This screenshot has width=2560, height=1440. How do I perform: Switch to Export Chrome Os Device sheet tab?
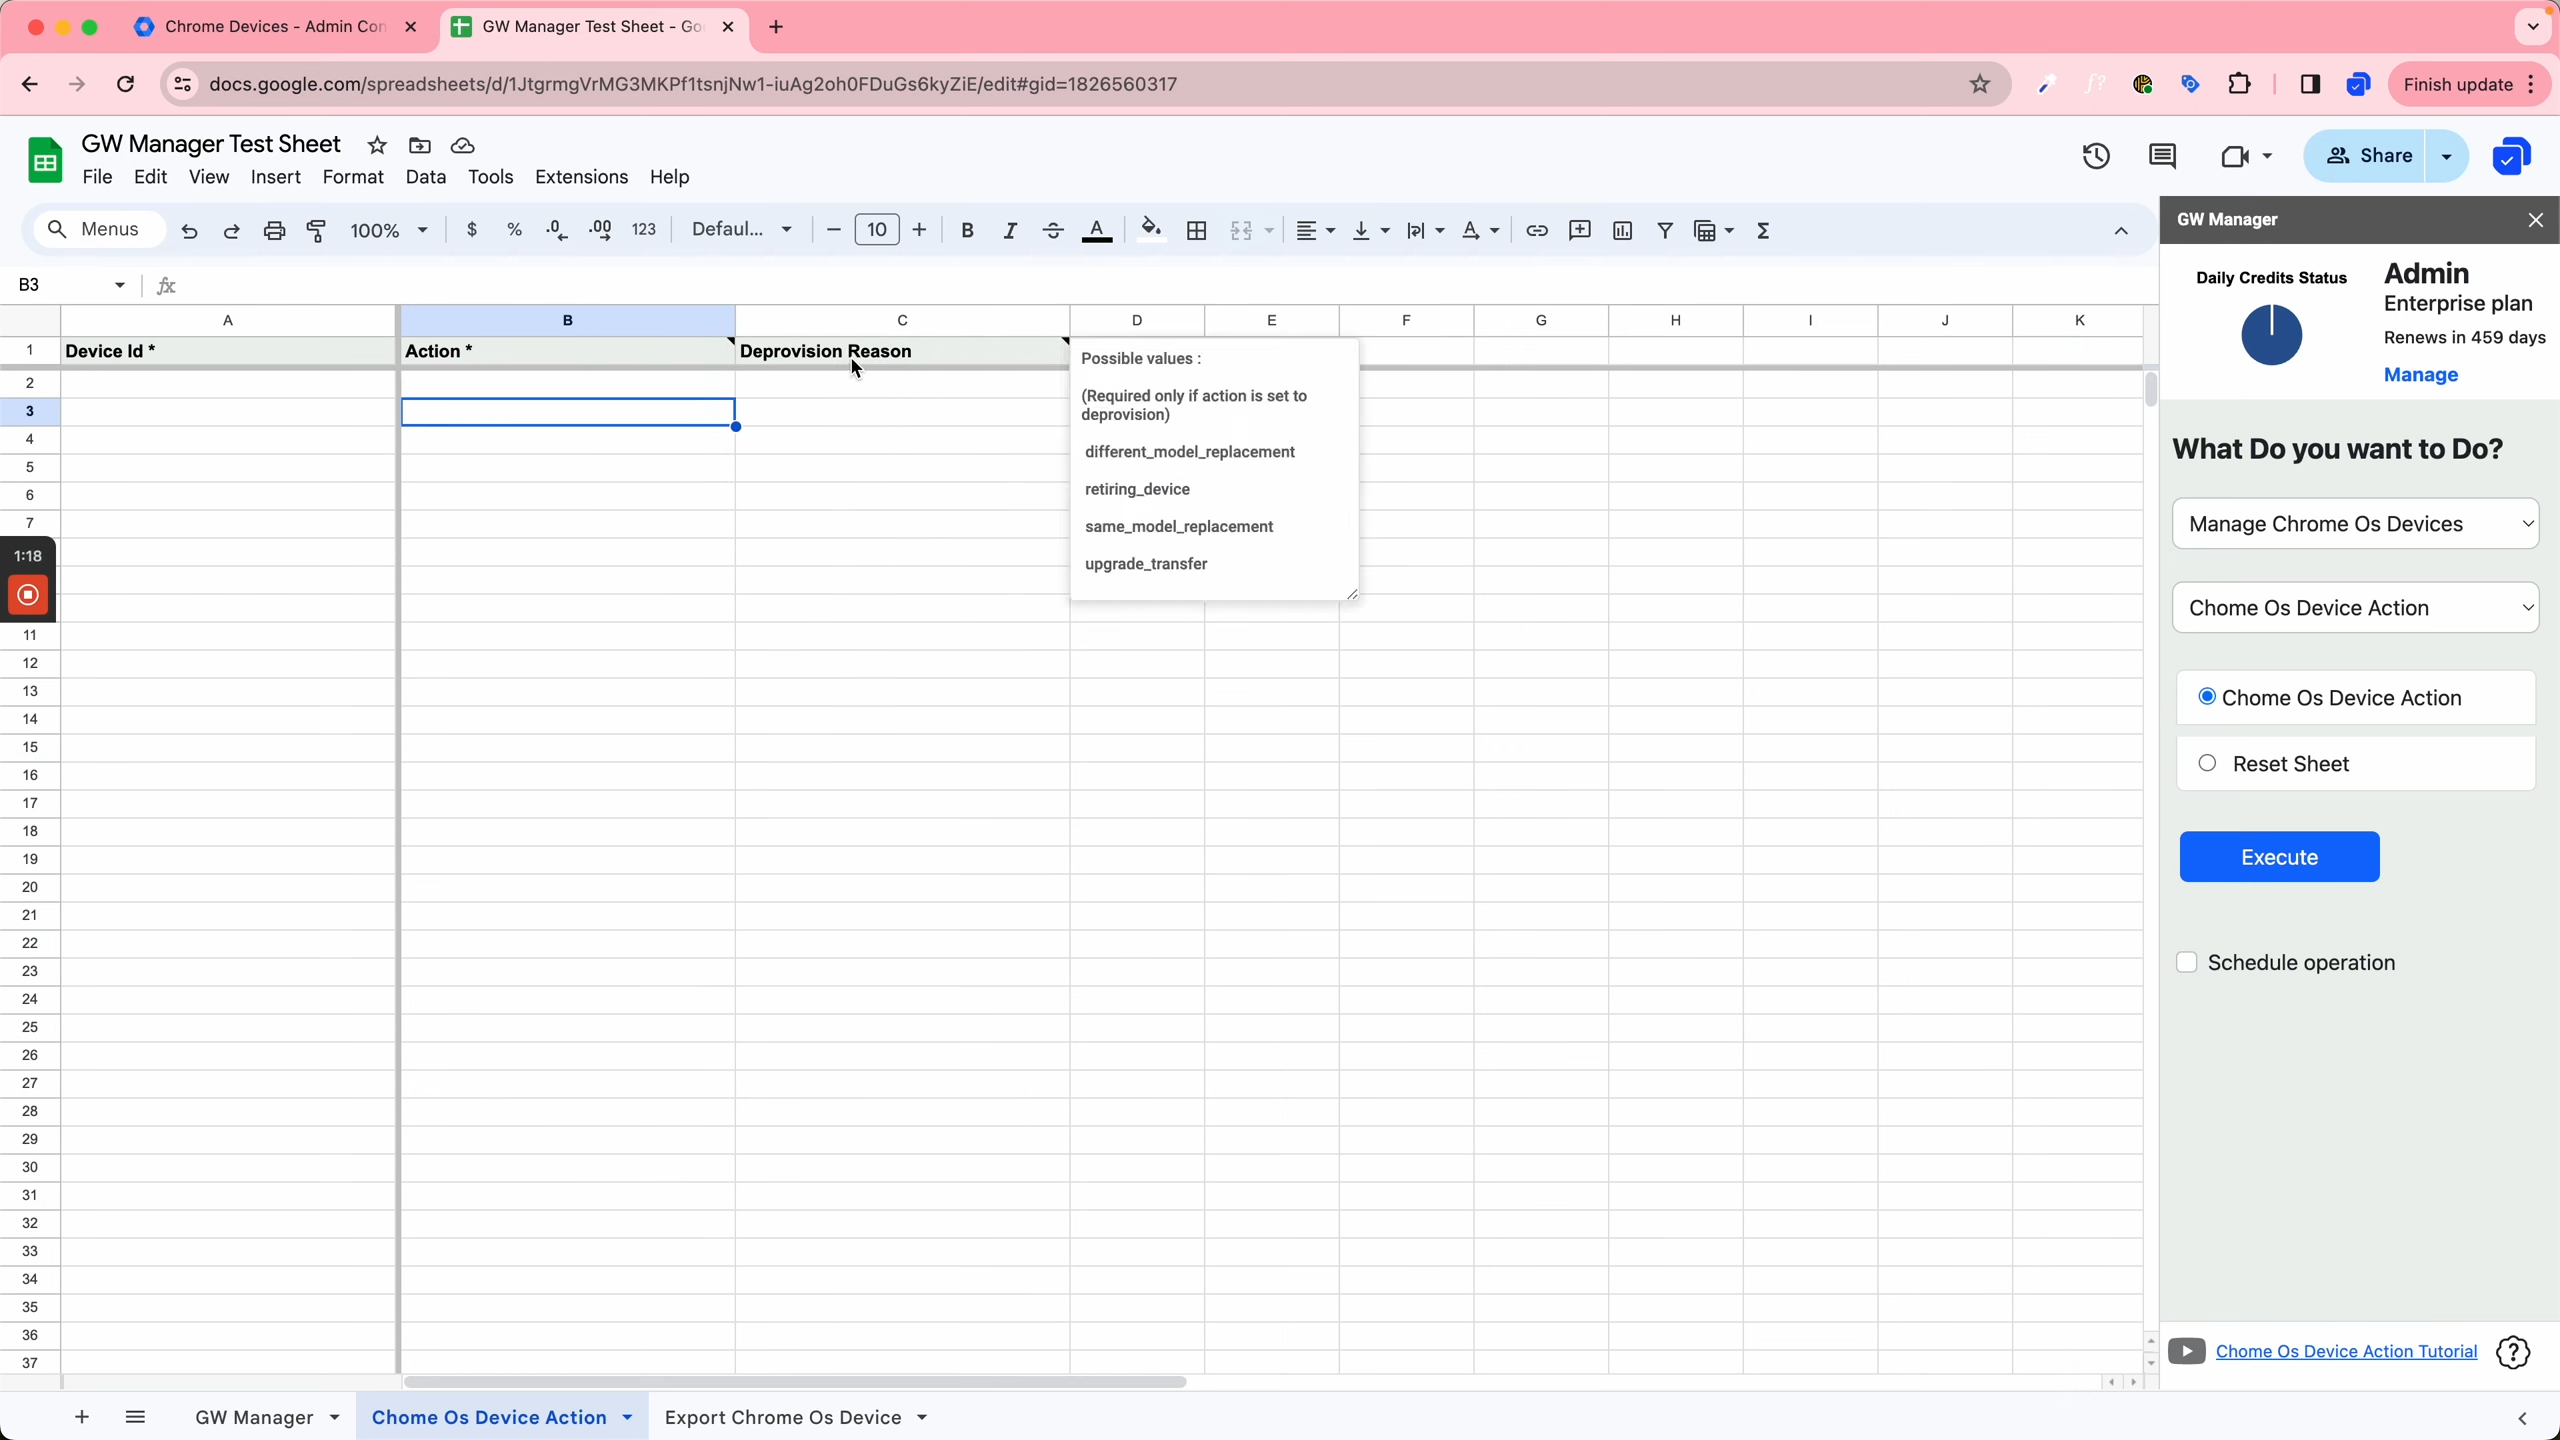click(783, 1417)
